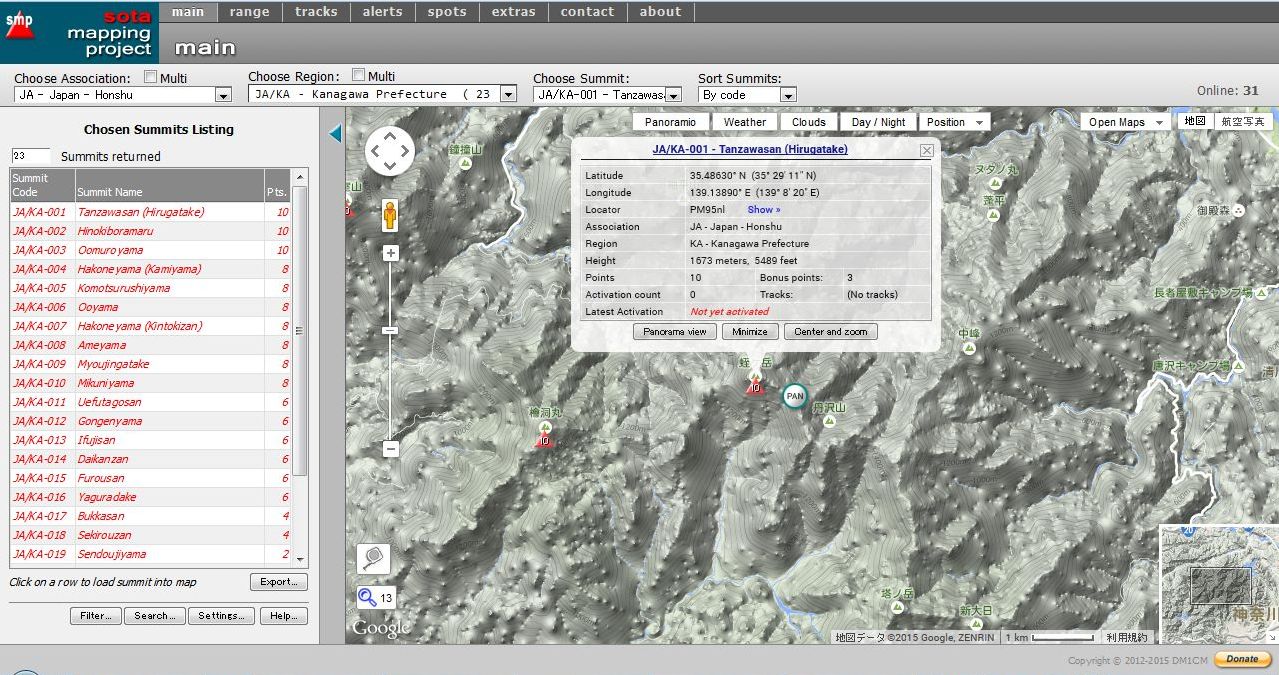Open the Position dropdown on map
Viewport: 1279px width, 675px height.
pos(953,122)
